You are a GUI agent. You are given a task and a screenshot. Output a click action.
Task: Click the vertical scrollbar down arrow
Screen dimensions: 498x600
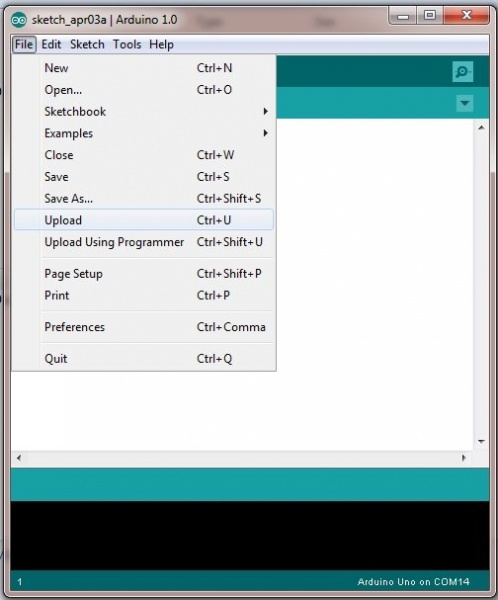click(481, 442)
